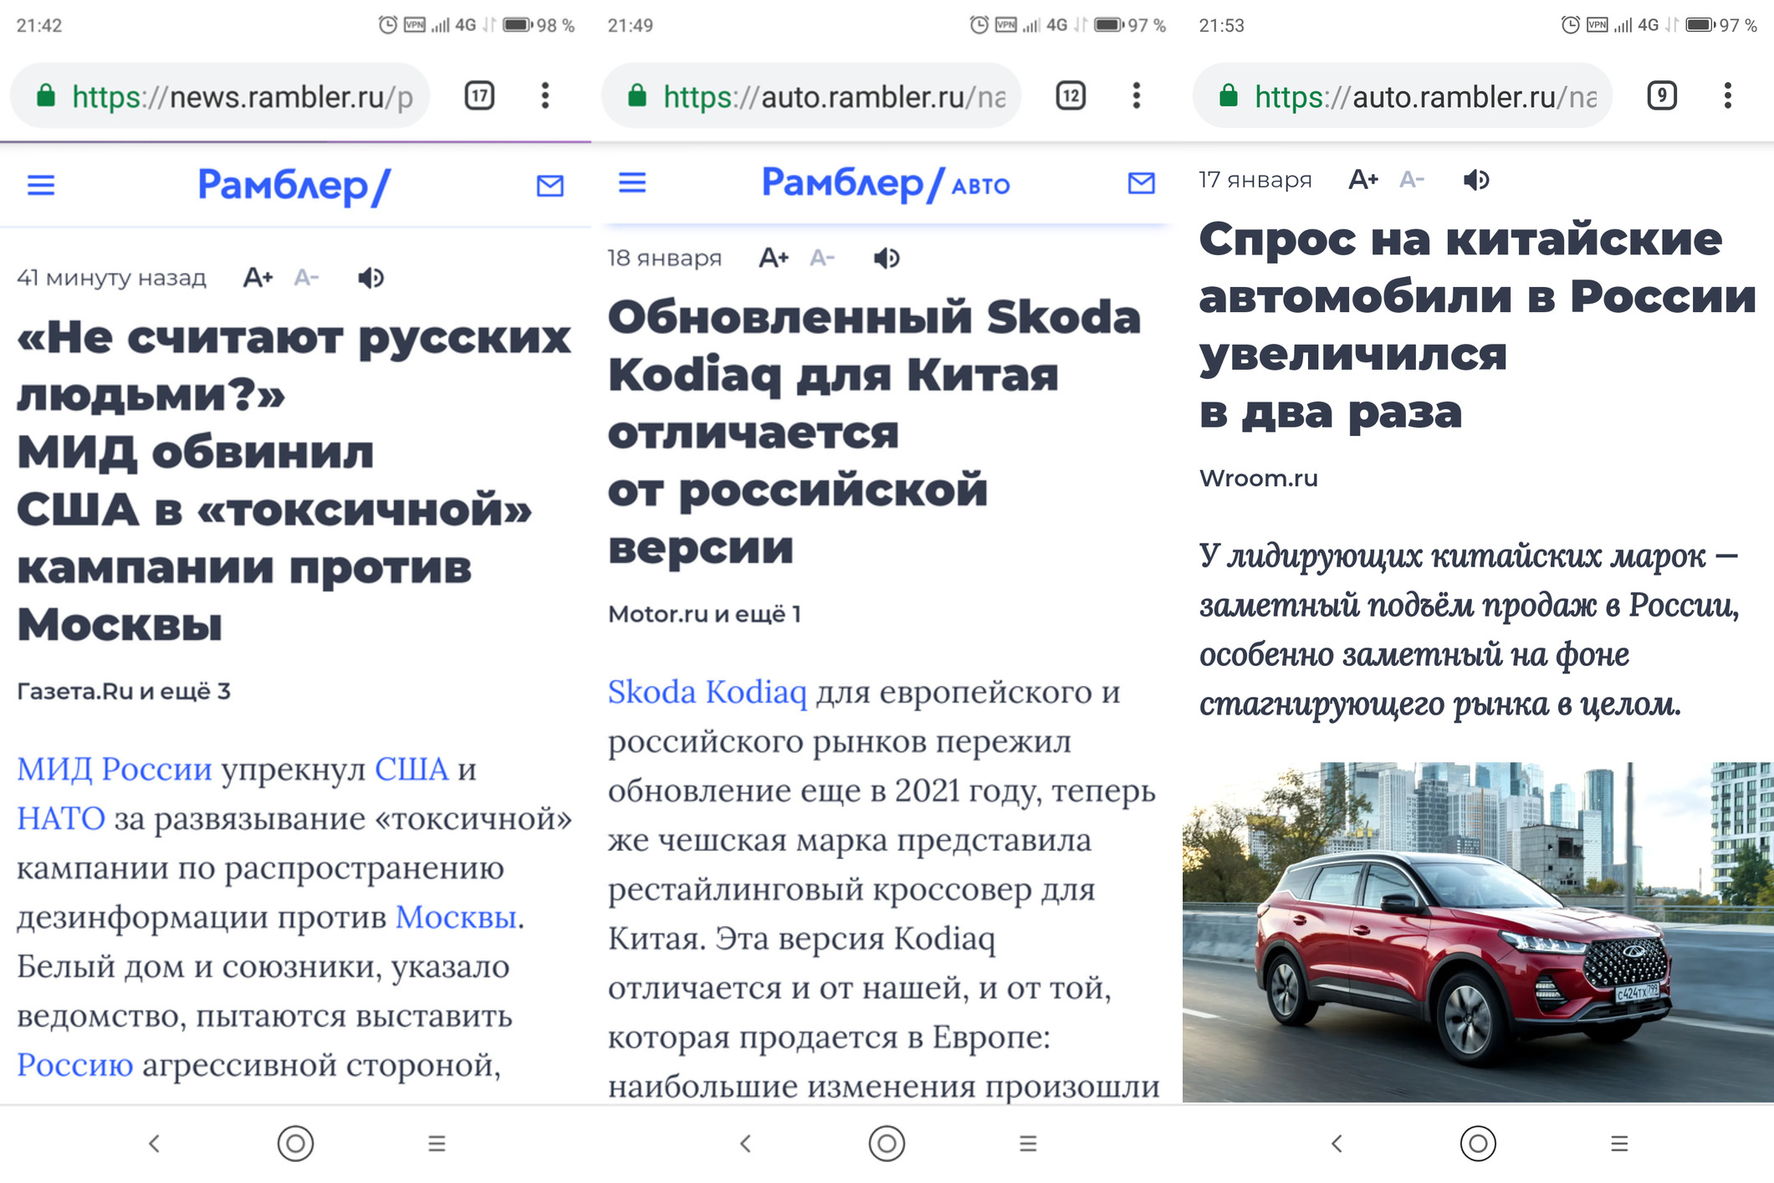Open mail icon on Рамблер Авто page

1141,182
